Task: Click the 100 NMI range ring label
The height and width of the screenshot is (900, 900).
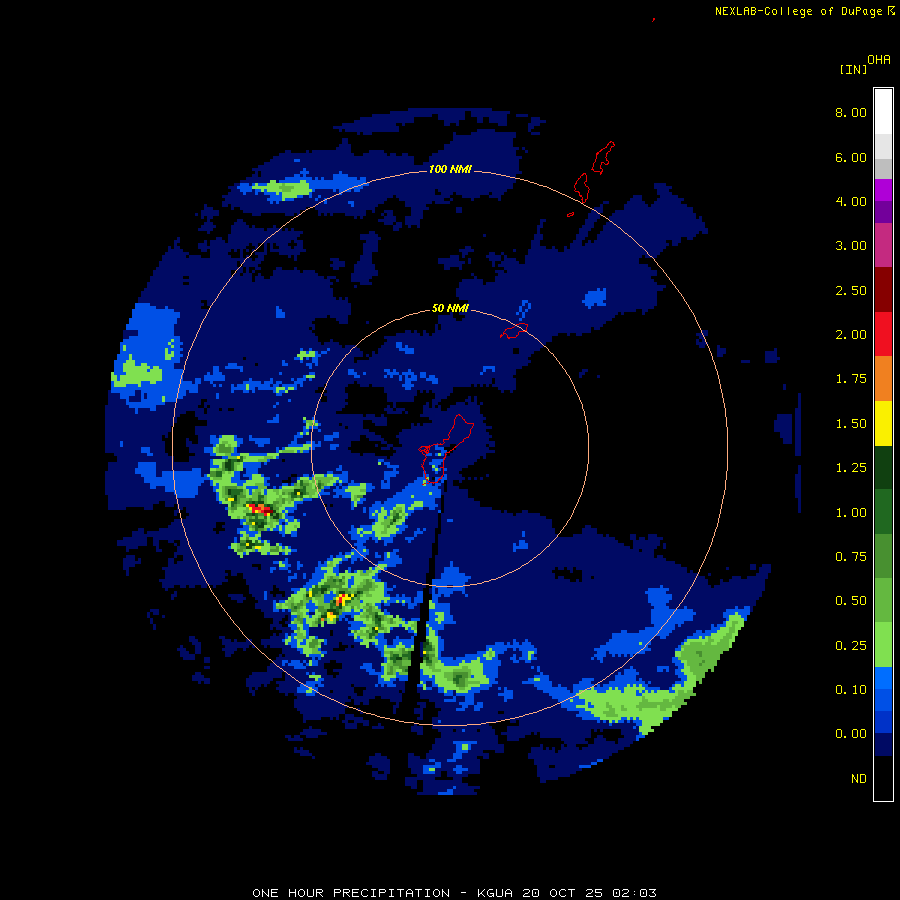Action: (450, 169)
